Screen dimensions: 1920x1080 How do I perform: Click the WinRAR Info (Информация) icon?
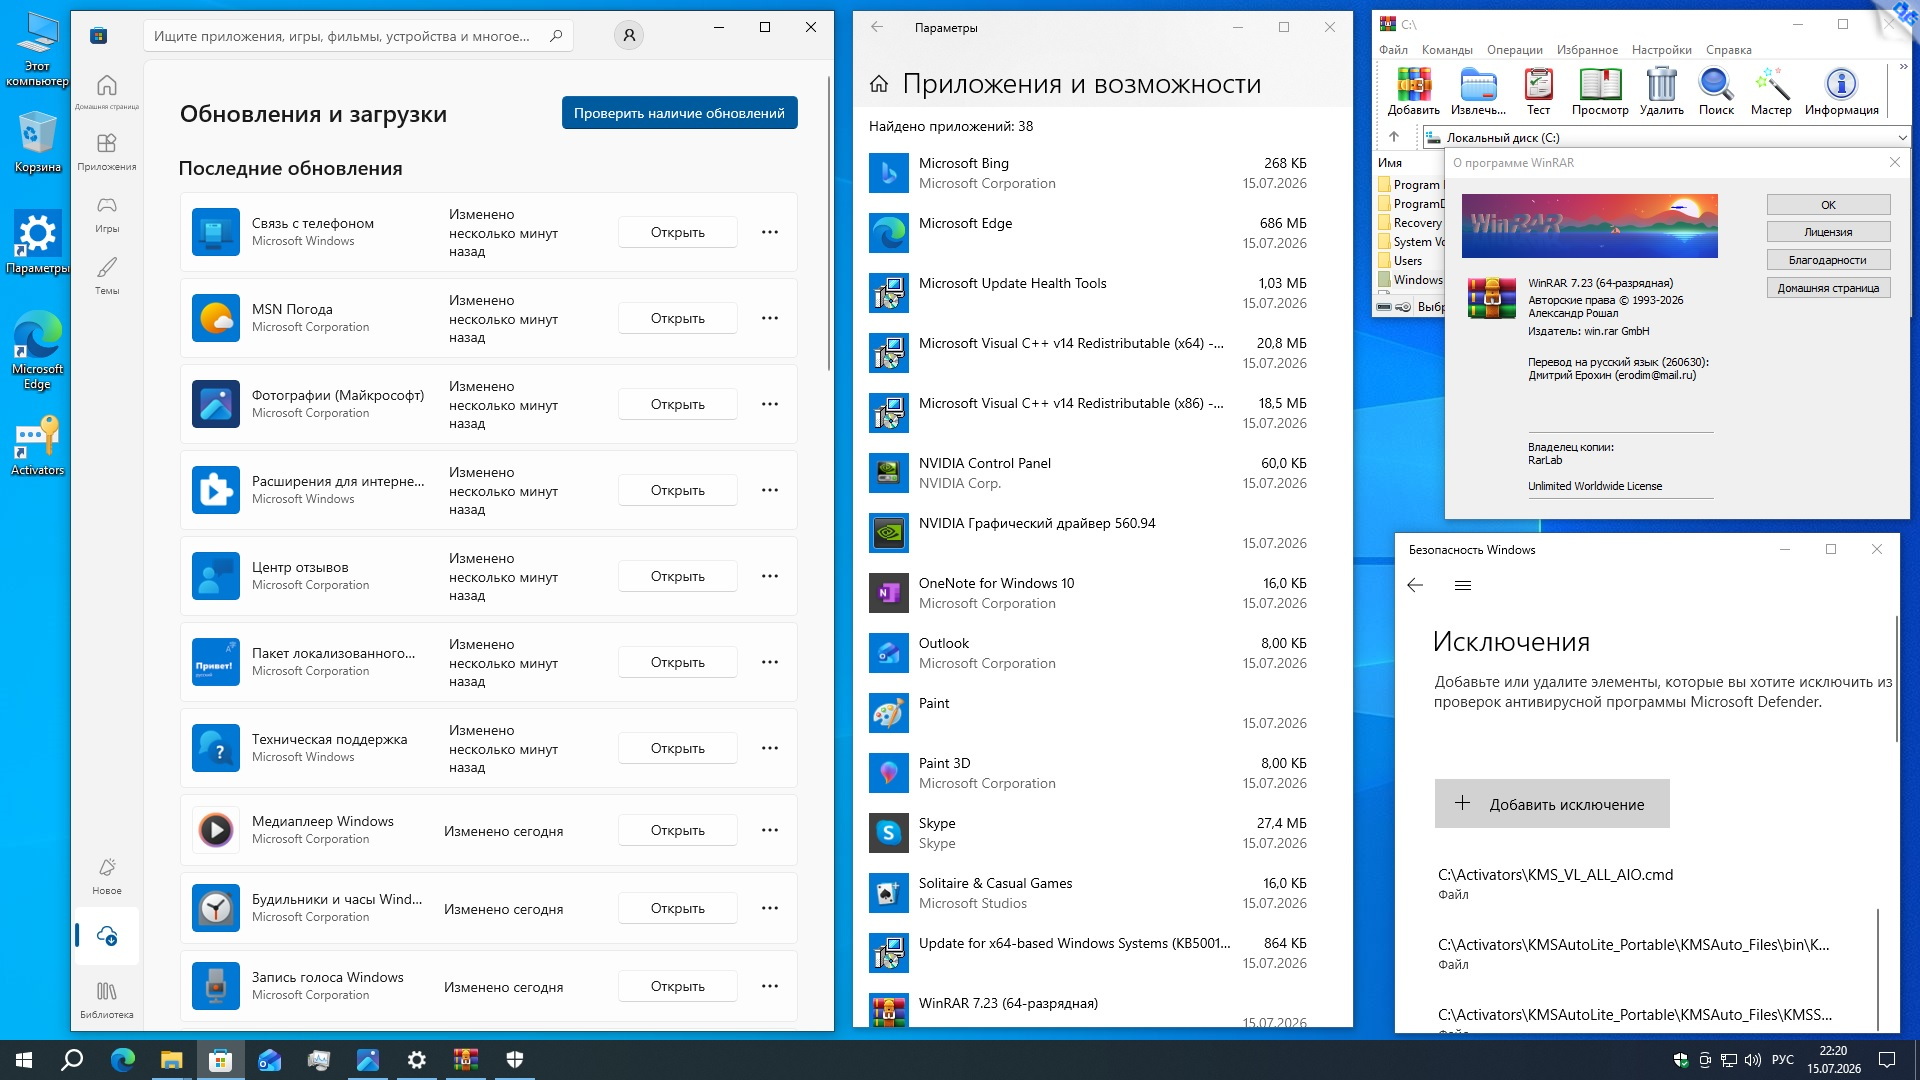(x=1841, y=91)
